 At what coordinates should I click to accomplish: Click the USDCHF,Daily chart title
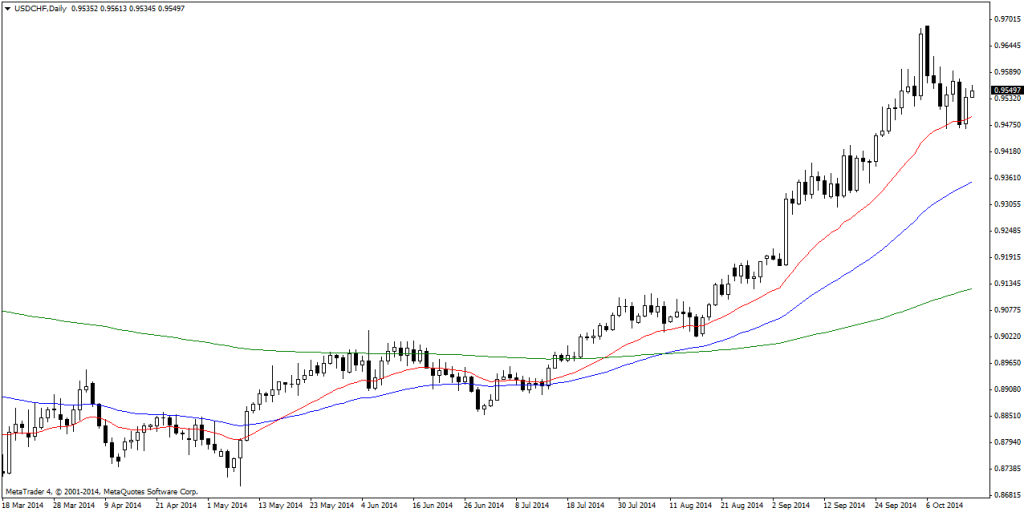40,9
